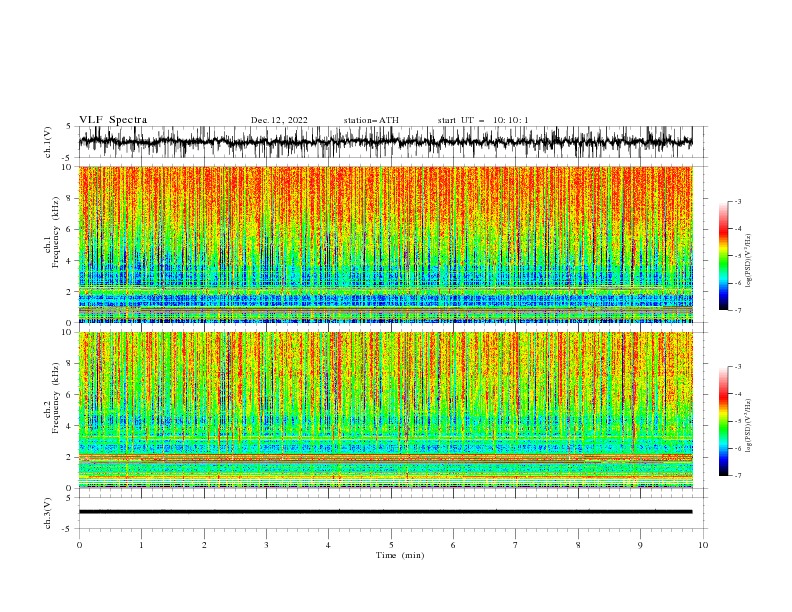This screenshot has height=612, width=792.
Task: Click the ch.3 flat voltage trace
Action: pyautogui.click(x=385, y=512)
